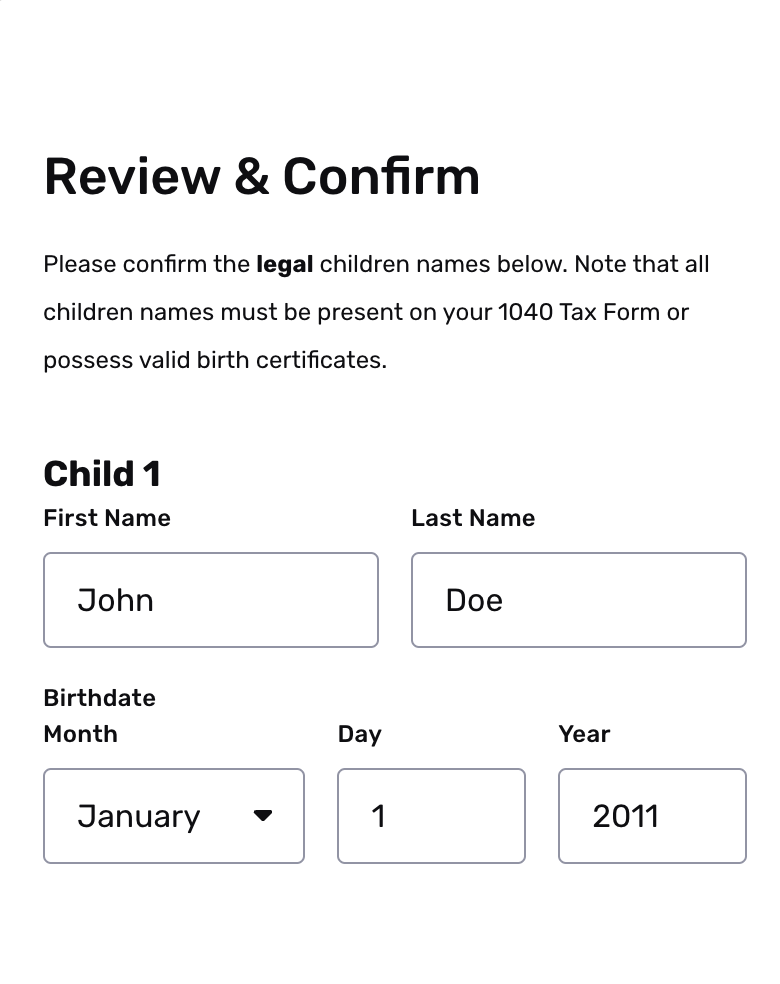Viewport: 780px width, 984px height.
Task: Click the Review & Confirm heading
Action: click(262, 177)
